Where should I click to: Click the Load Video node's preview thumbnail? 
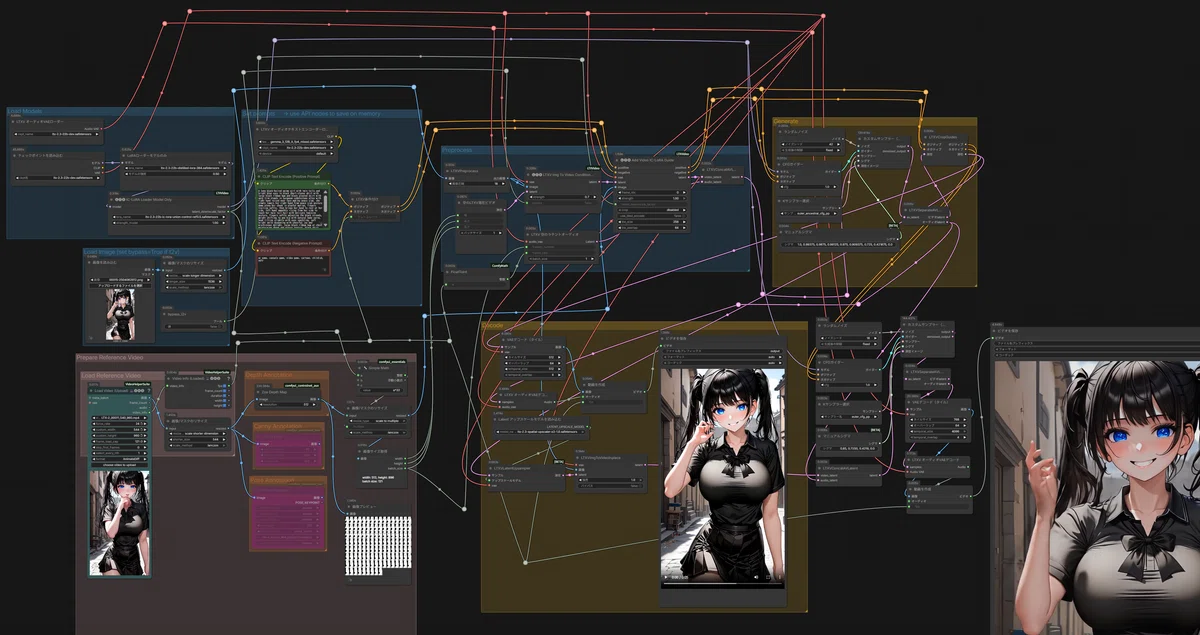pos(120,523)
